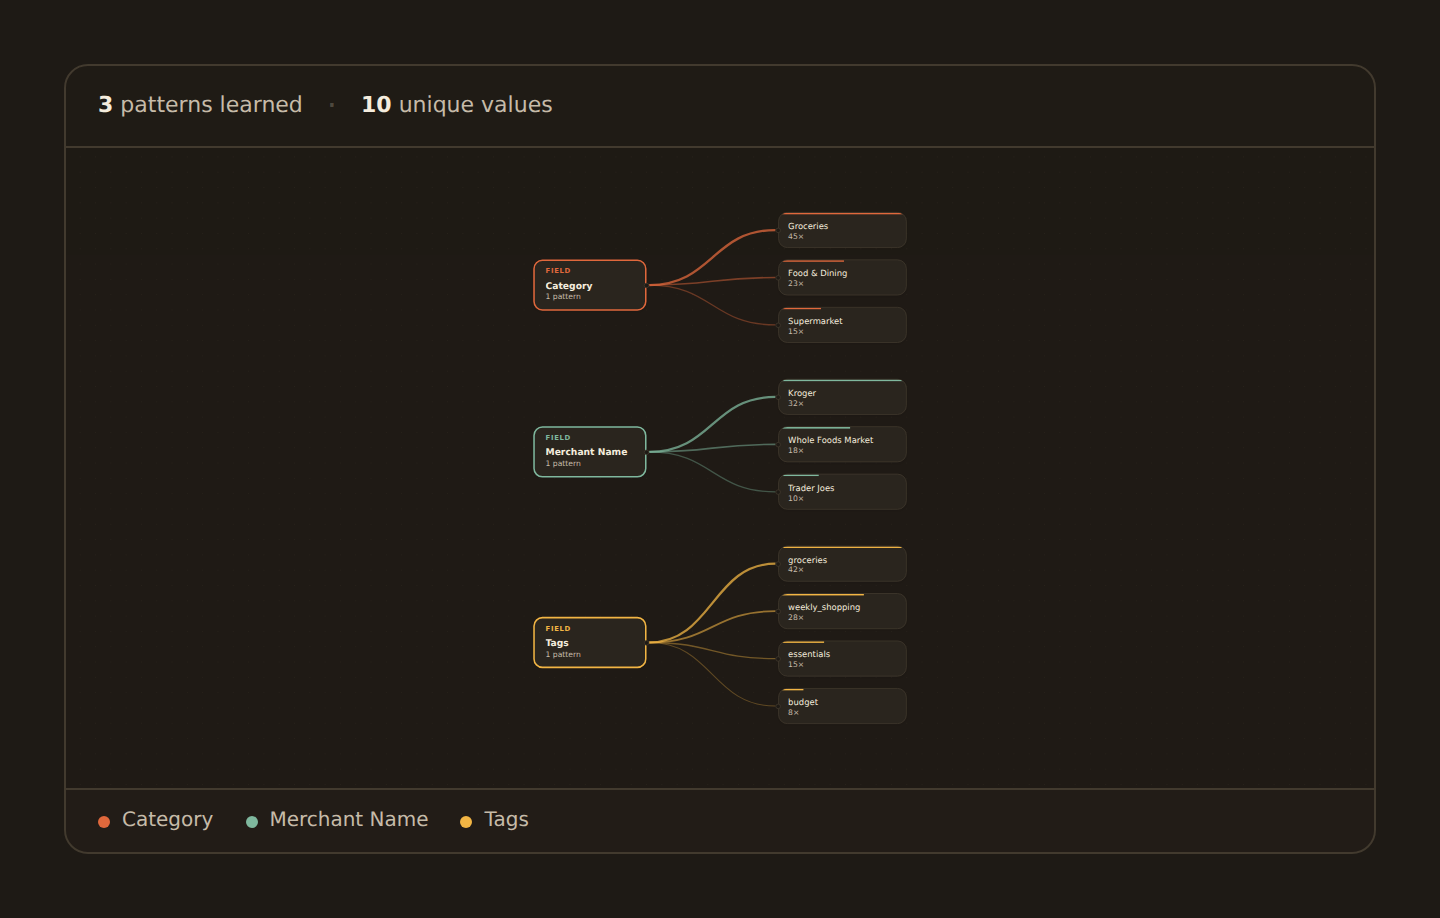
Task: Click the Kroger value node
Action: 842,397
